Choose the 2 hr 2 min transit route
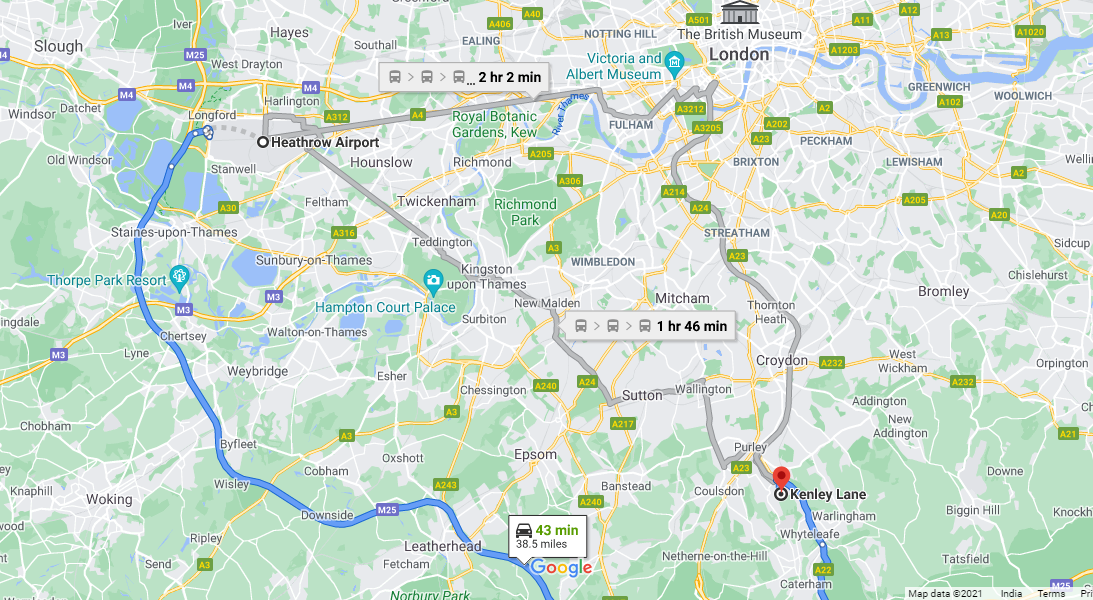Screen dimensions: 1093x600 point(464,77)
